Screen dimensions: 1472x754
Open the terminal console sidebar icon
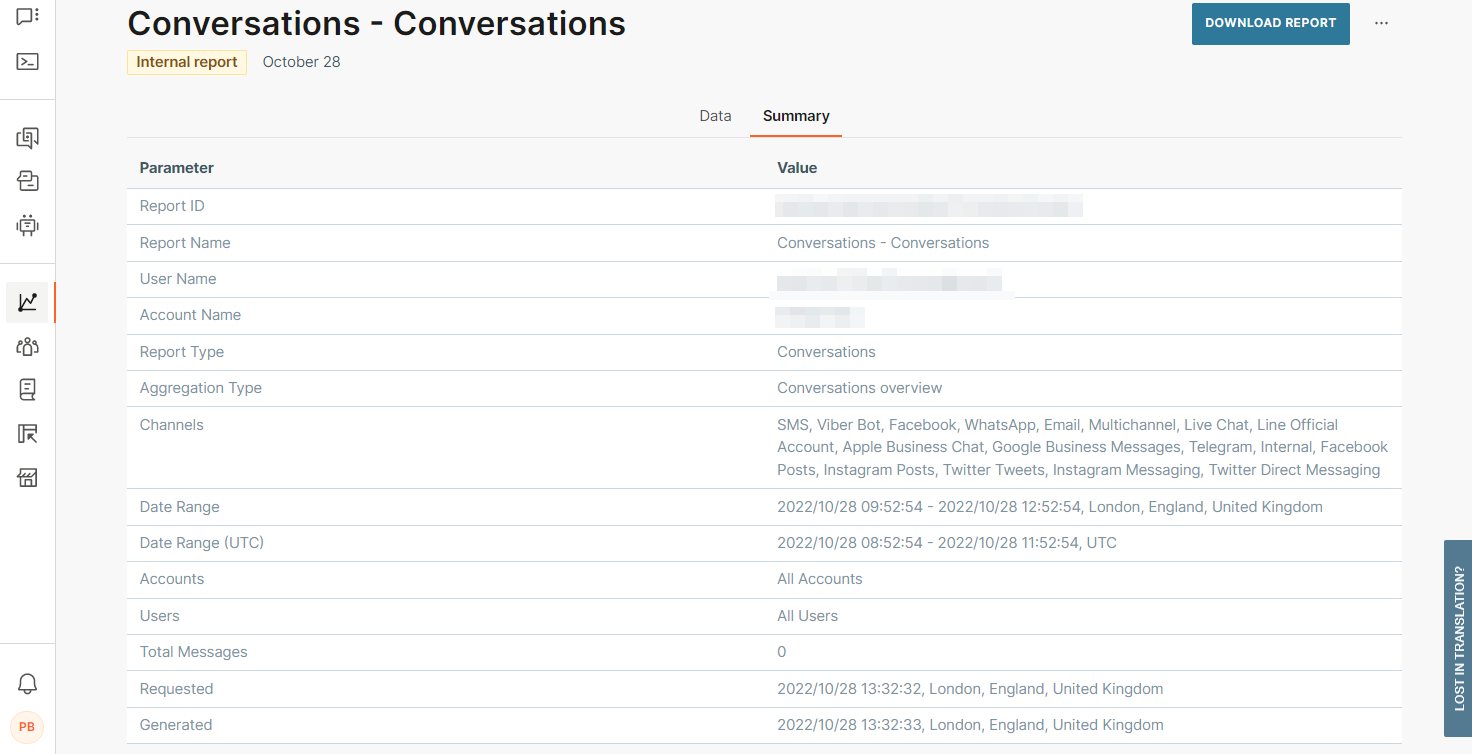pos(28,62)
